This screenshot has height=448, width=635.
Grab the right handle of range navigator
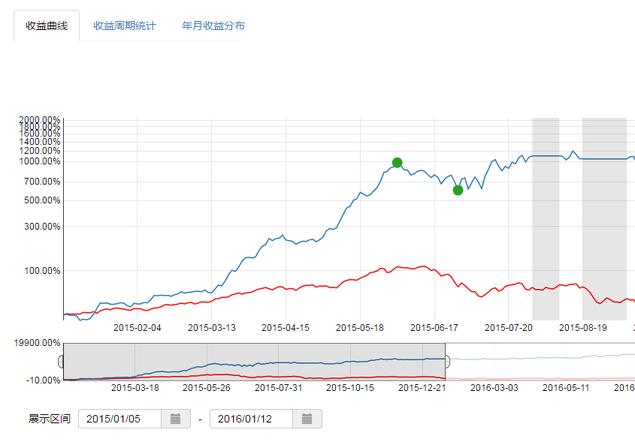[x=445, y=361]
